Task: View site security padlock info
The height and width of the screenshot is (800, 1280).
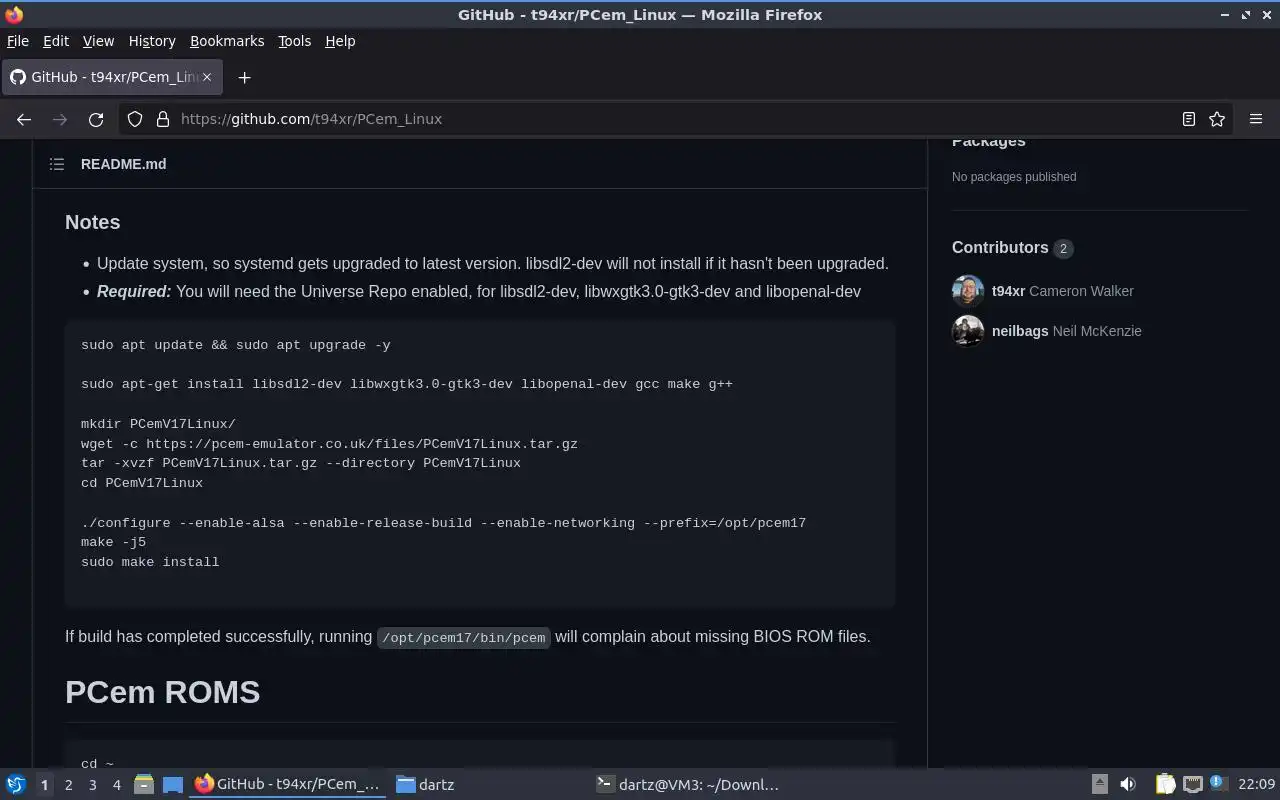Action: tap(163, 119)
